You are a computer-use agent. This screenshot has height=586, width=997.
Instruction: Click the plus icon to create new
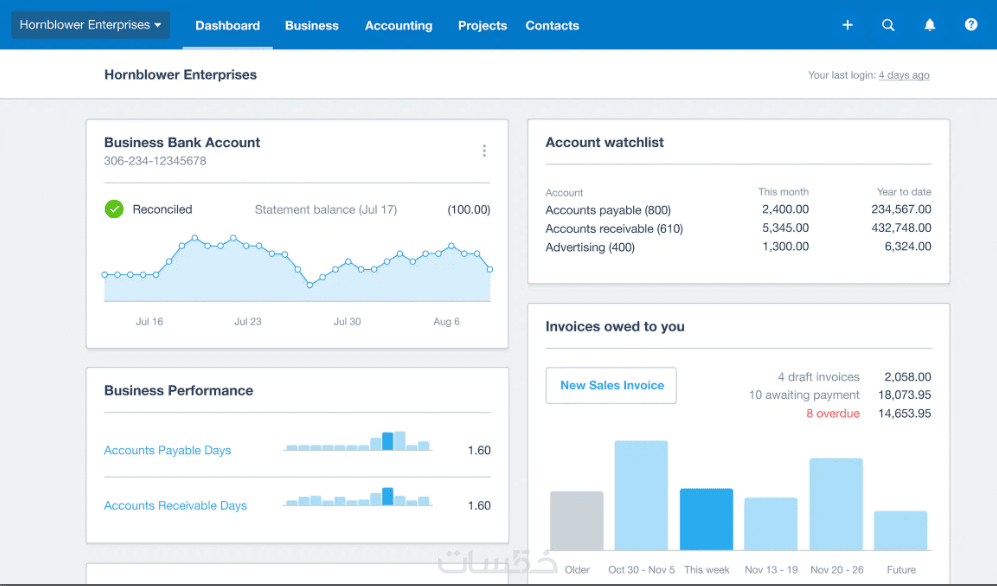click(x=847, y=25)
